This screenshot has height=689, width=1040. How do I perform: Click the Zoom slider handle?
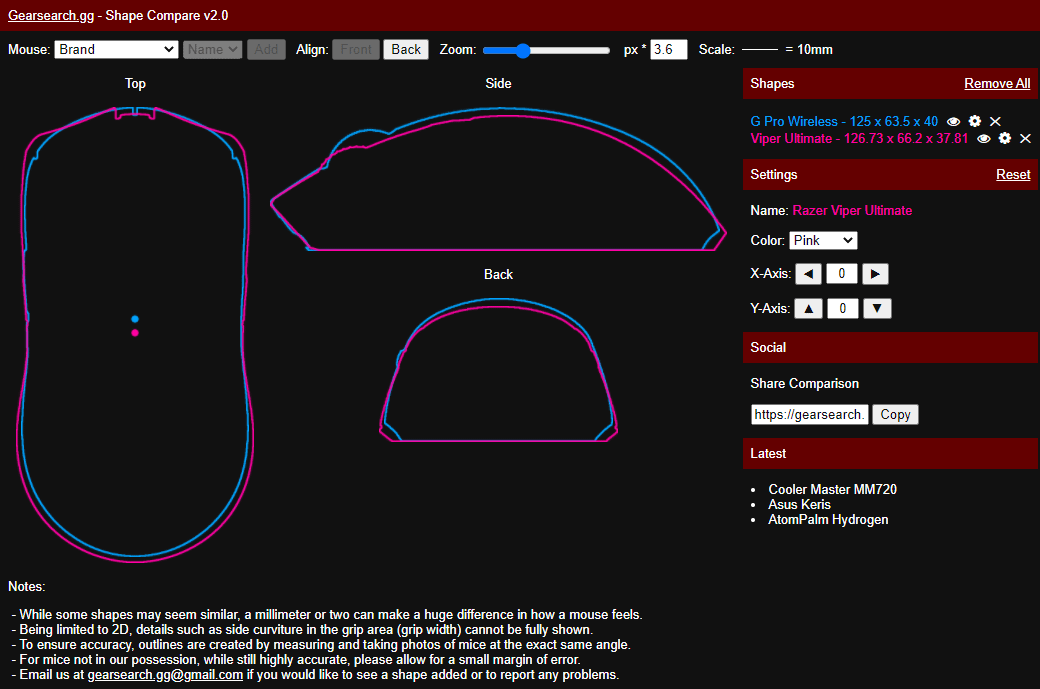523,50
